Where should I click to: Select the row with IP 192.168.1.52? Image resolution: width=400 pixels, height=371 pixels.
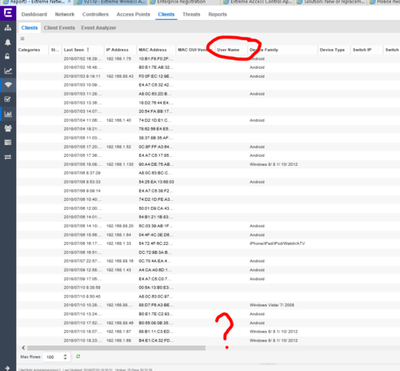(208, 147)
